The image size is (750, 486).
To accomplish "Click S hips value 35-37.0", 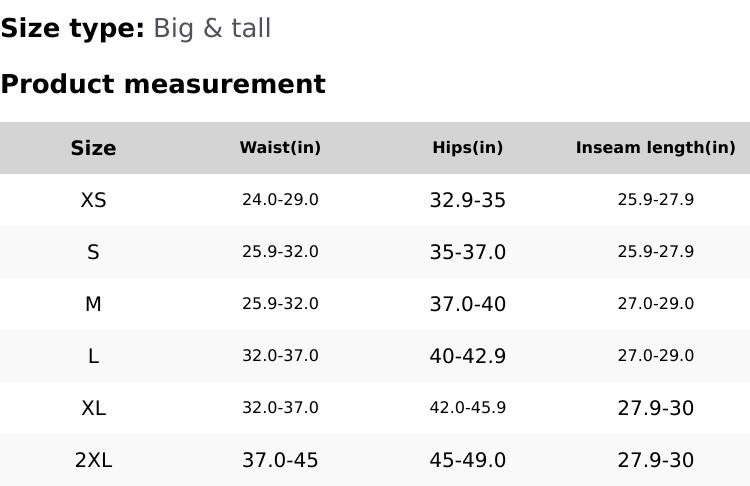I will [468, 252].
